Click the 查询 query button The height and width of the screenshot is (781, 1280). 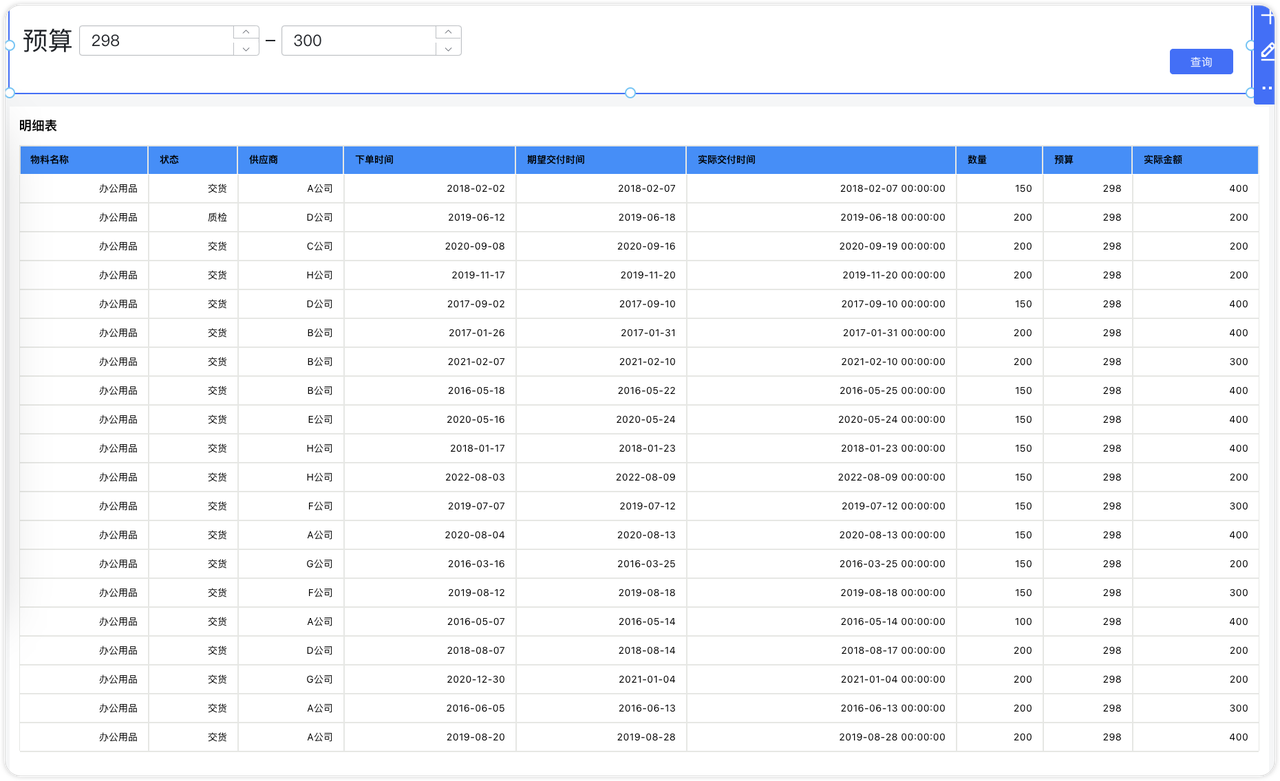[x=1201, y=62]
